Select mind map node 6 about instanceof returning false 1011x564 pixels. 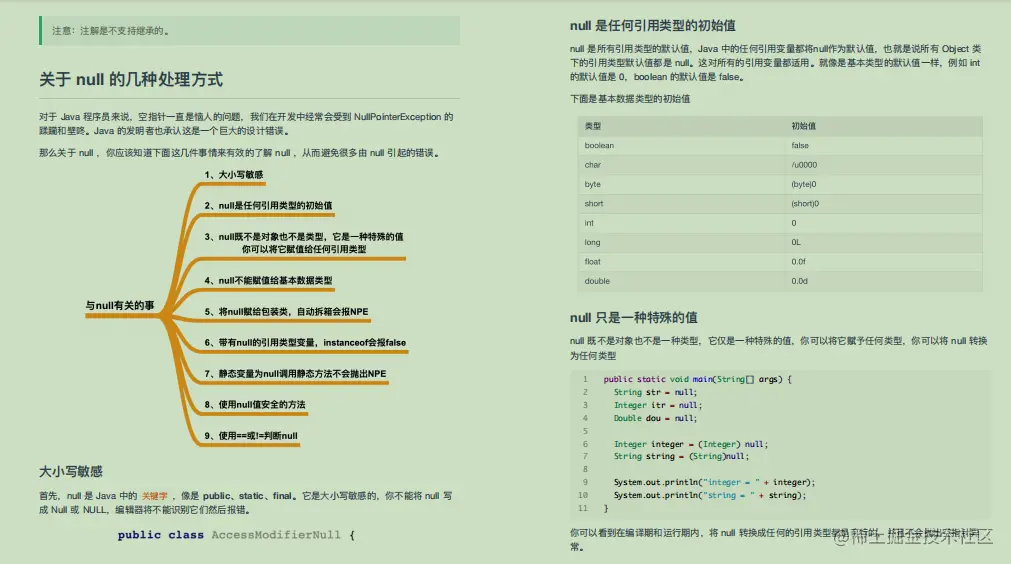pos(305,342)
